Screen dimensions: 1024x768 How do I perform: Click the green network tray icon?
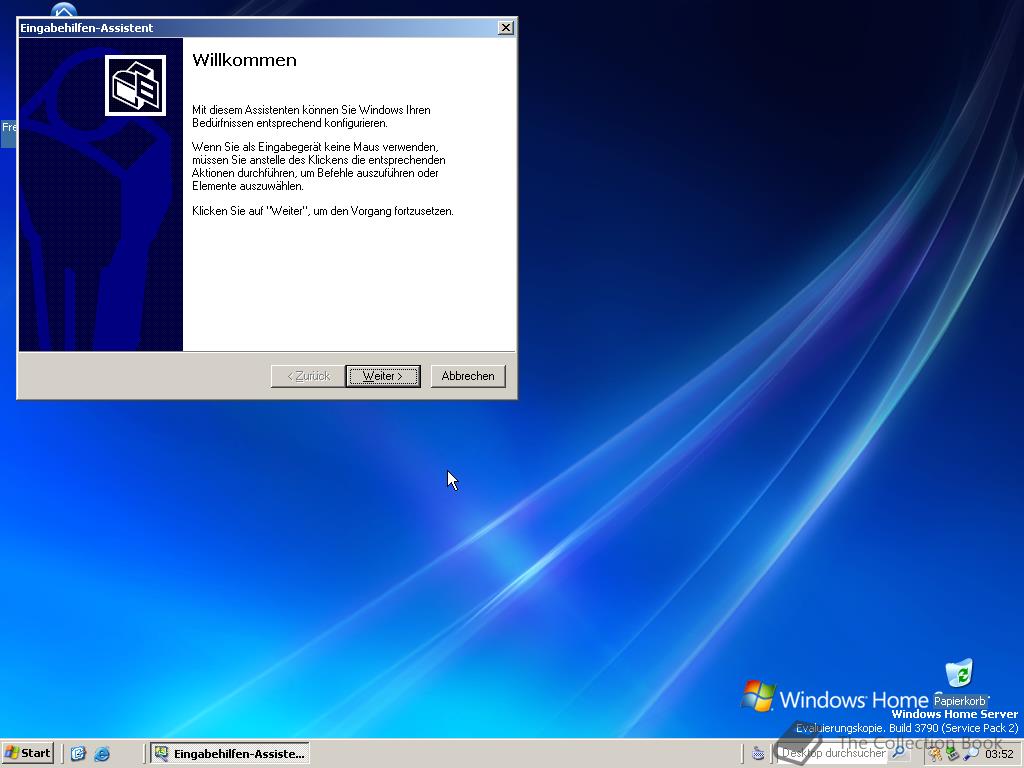(953, 754)
